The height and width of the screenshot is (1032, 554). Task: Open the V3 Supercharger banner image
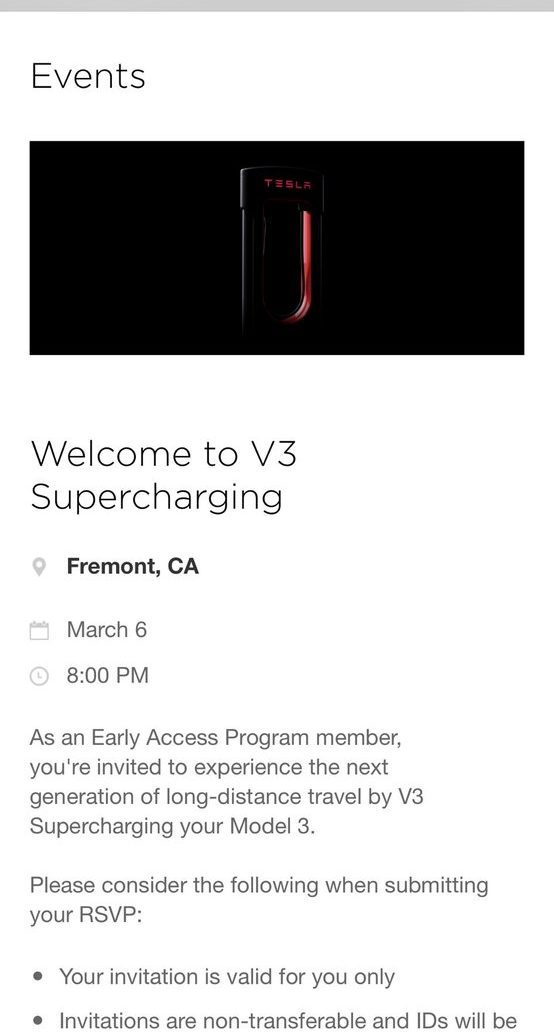(x=277, y=247)
